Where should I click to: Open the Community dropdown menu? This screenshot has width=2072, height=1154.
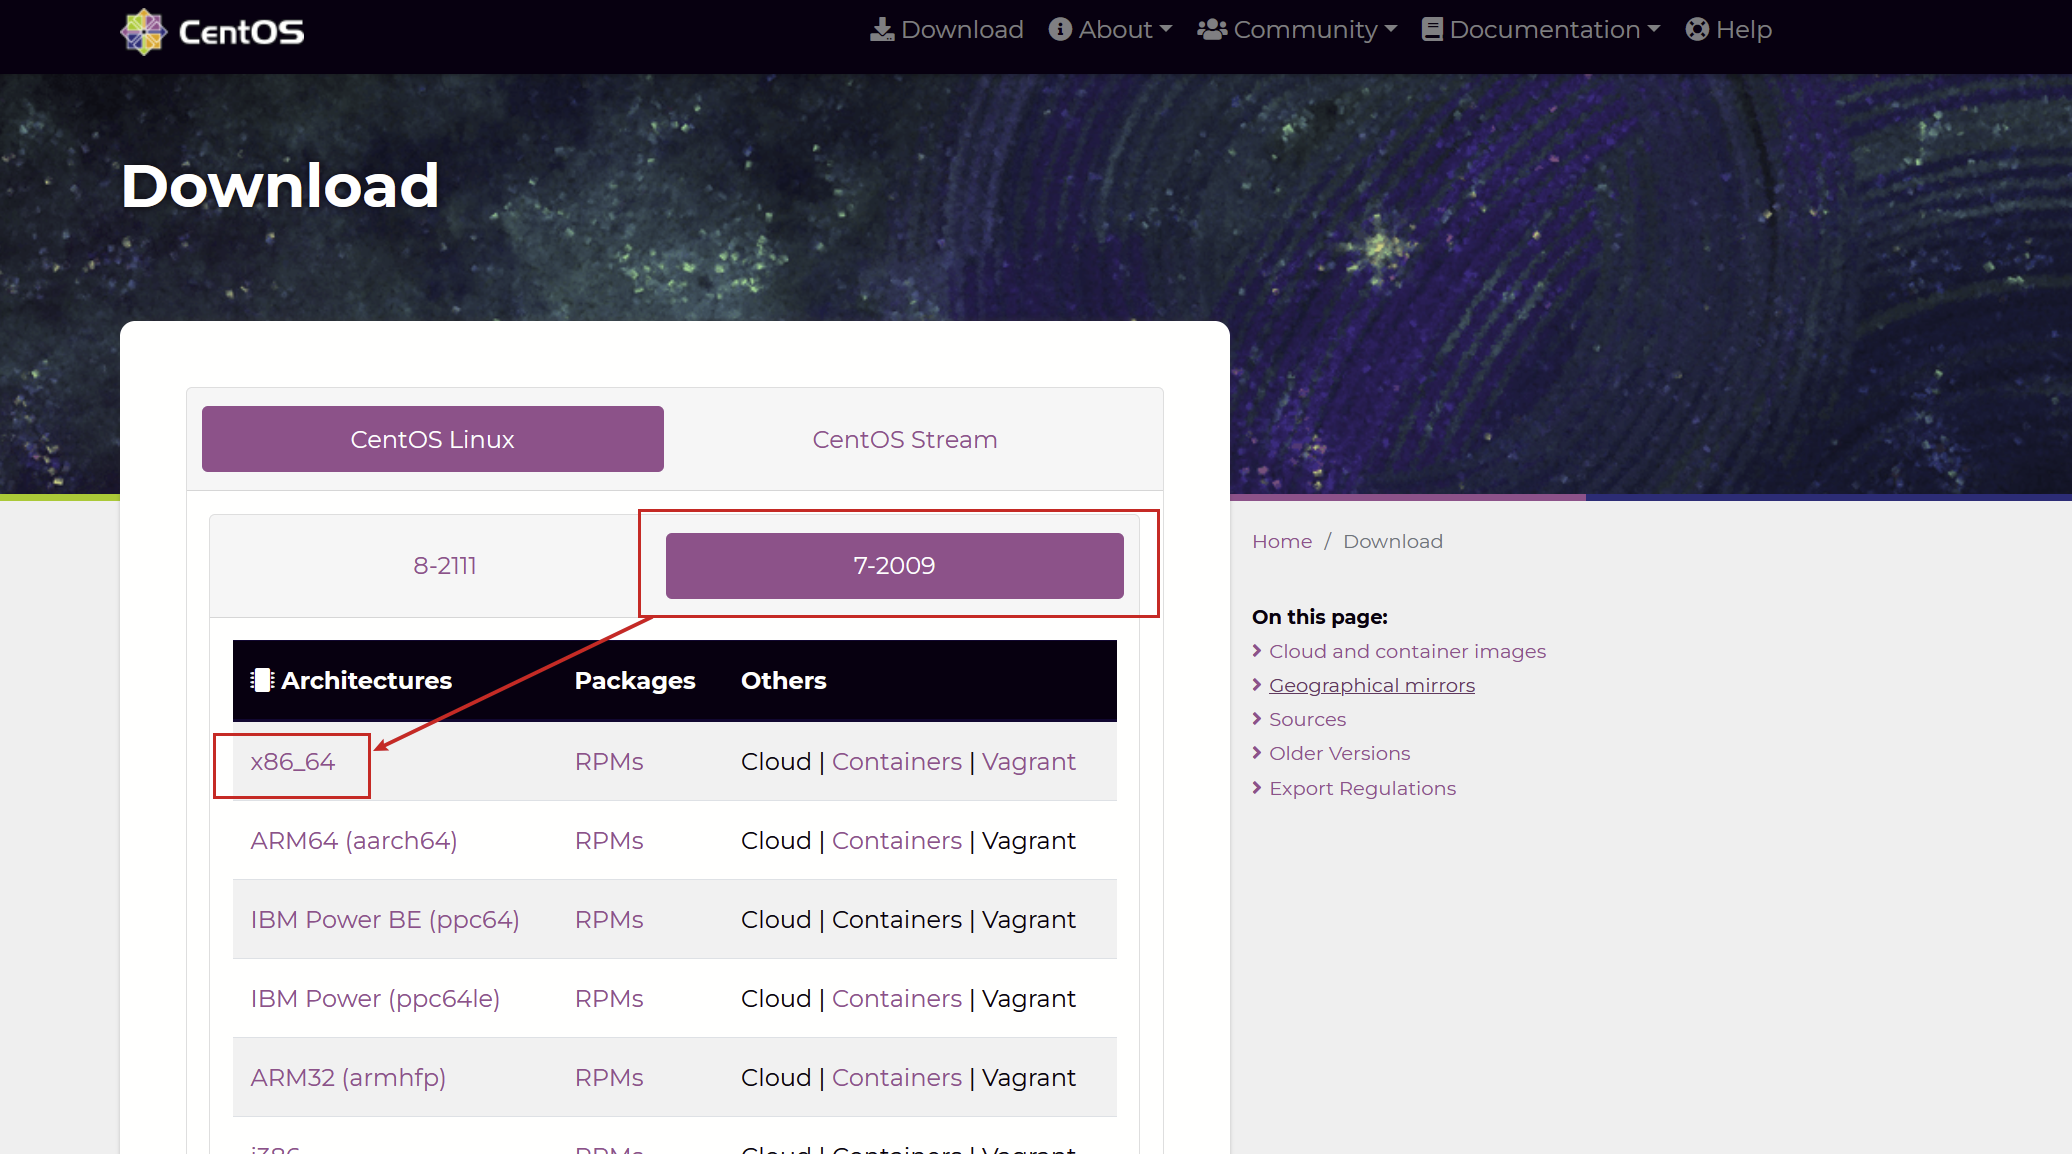(x=1300, y=29)
